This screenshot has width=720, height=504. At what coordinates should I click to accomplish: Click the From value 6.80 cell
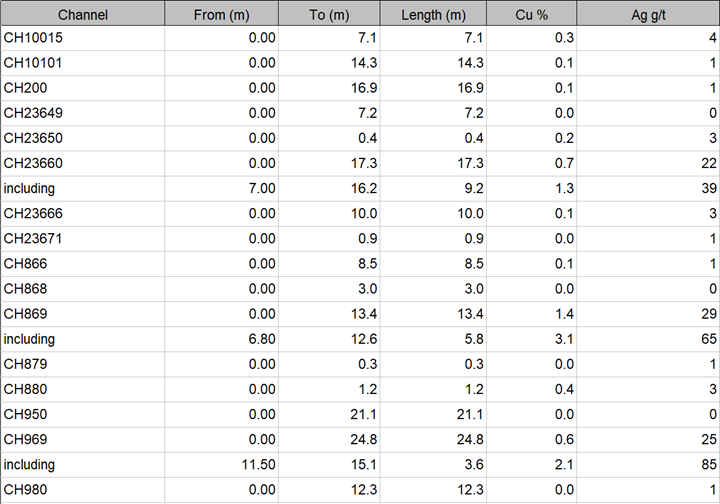pos(222,339)
